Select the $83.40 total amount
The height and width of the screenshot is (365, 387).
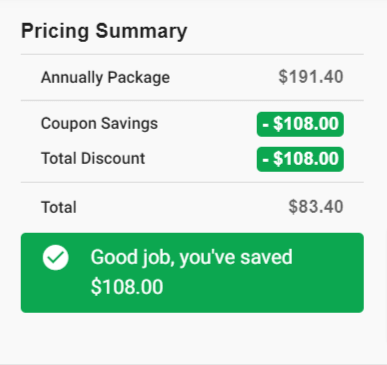click(316, 207)
